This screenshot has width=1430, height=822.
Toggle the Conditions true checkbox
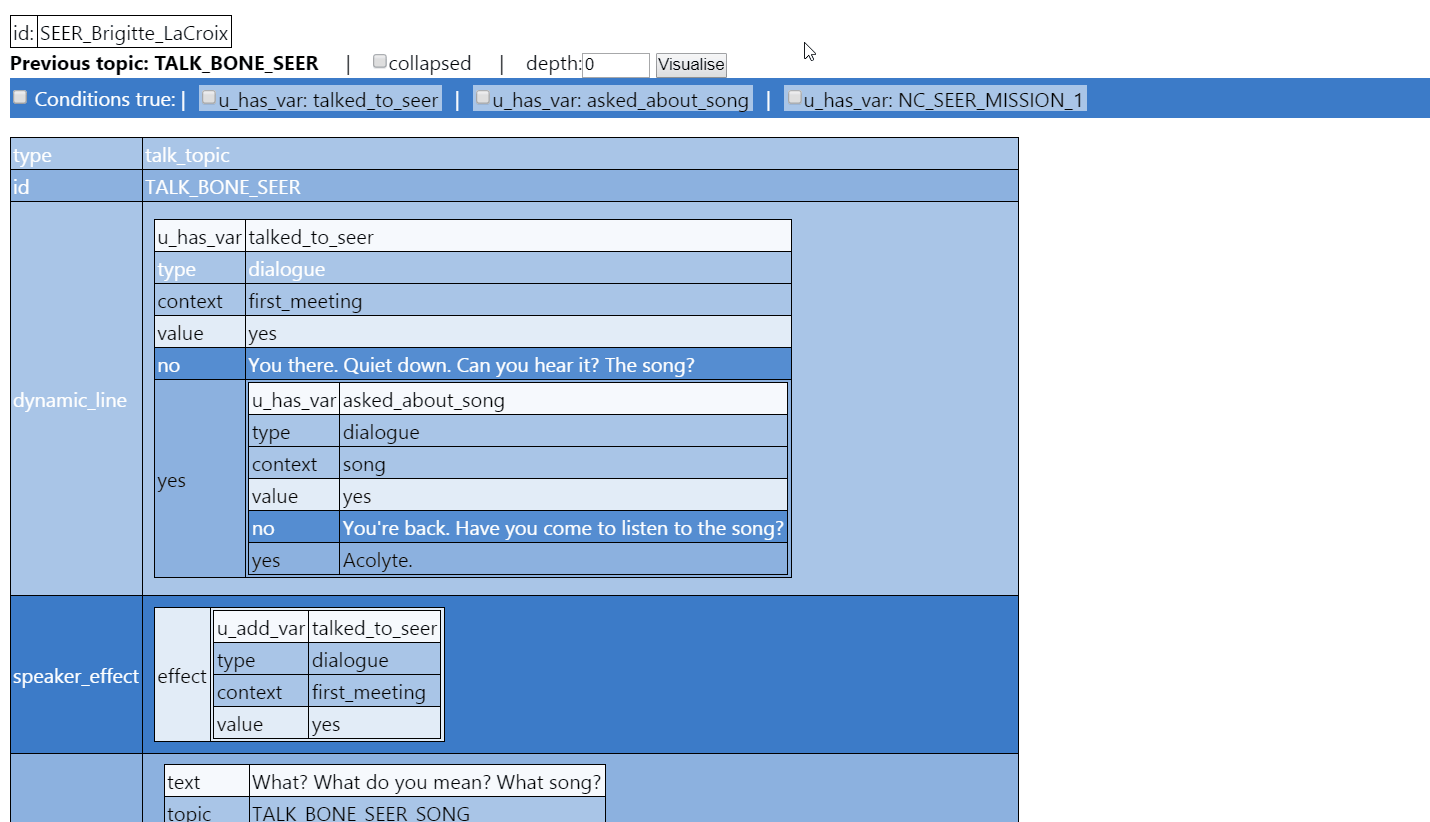[20, 98]
